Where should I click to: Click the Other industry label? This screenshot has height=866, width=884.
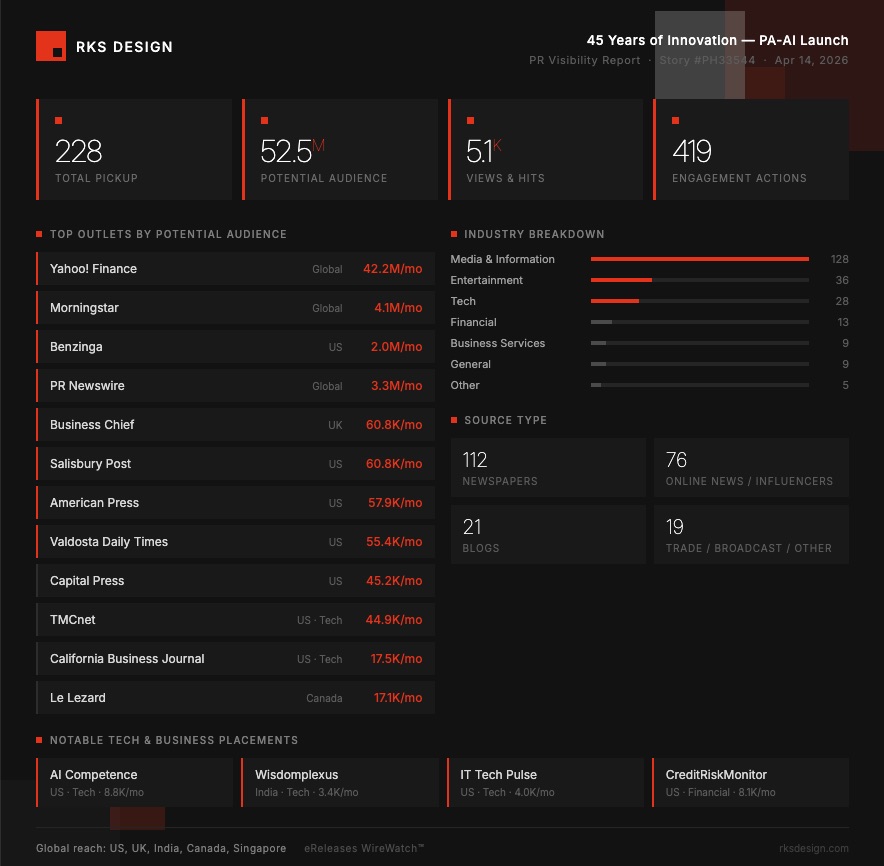[465, 385]
